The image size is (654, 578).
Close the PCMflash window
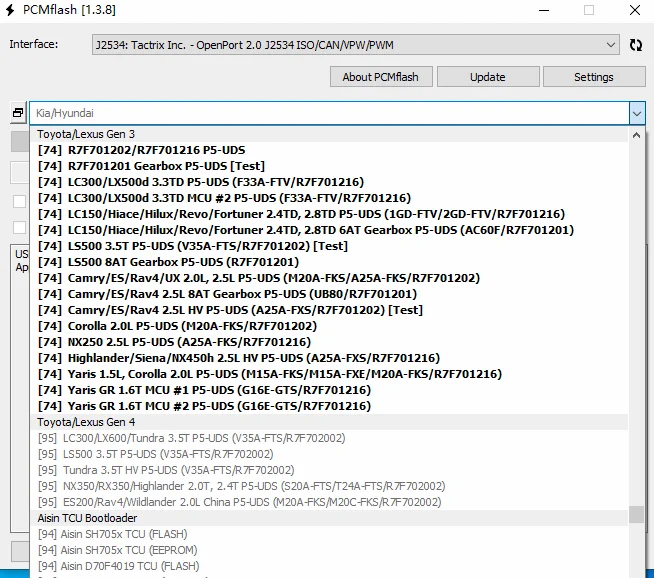click(x=635, y=10)
